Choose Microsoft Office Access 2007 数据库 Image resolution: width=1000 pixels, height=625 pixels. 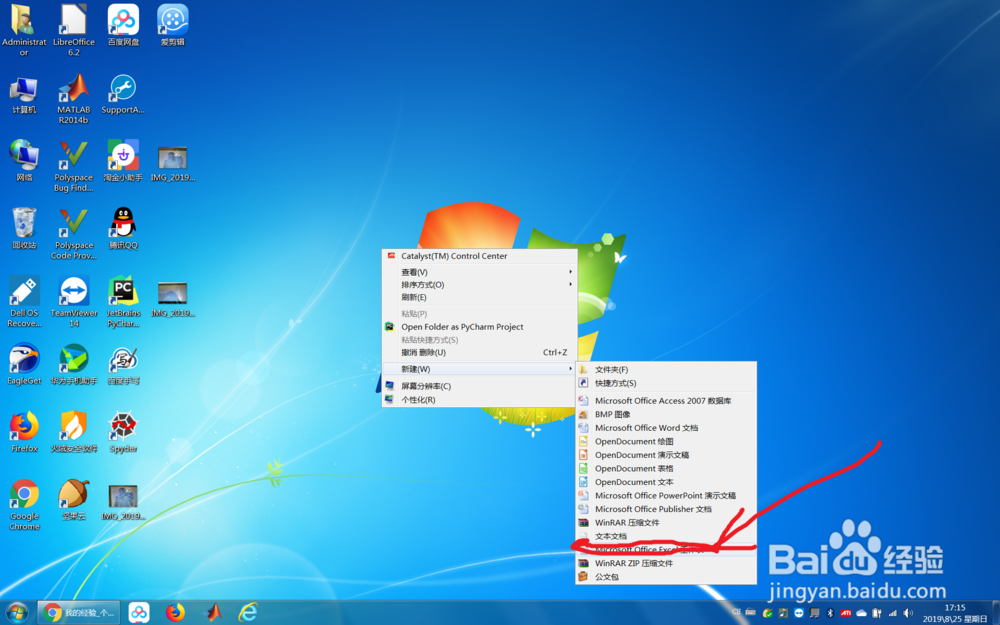[666, 401]
